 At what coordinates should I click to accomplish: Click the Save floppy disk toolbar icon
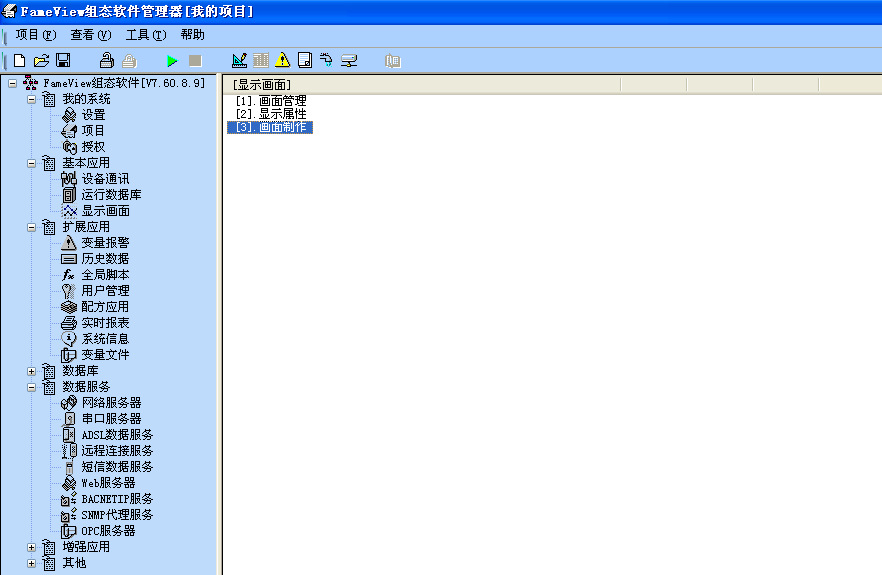coord(63,61)
